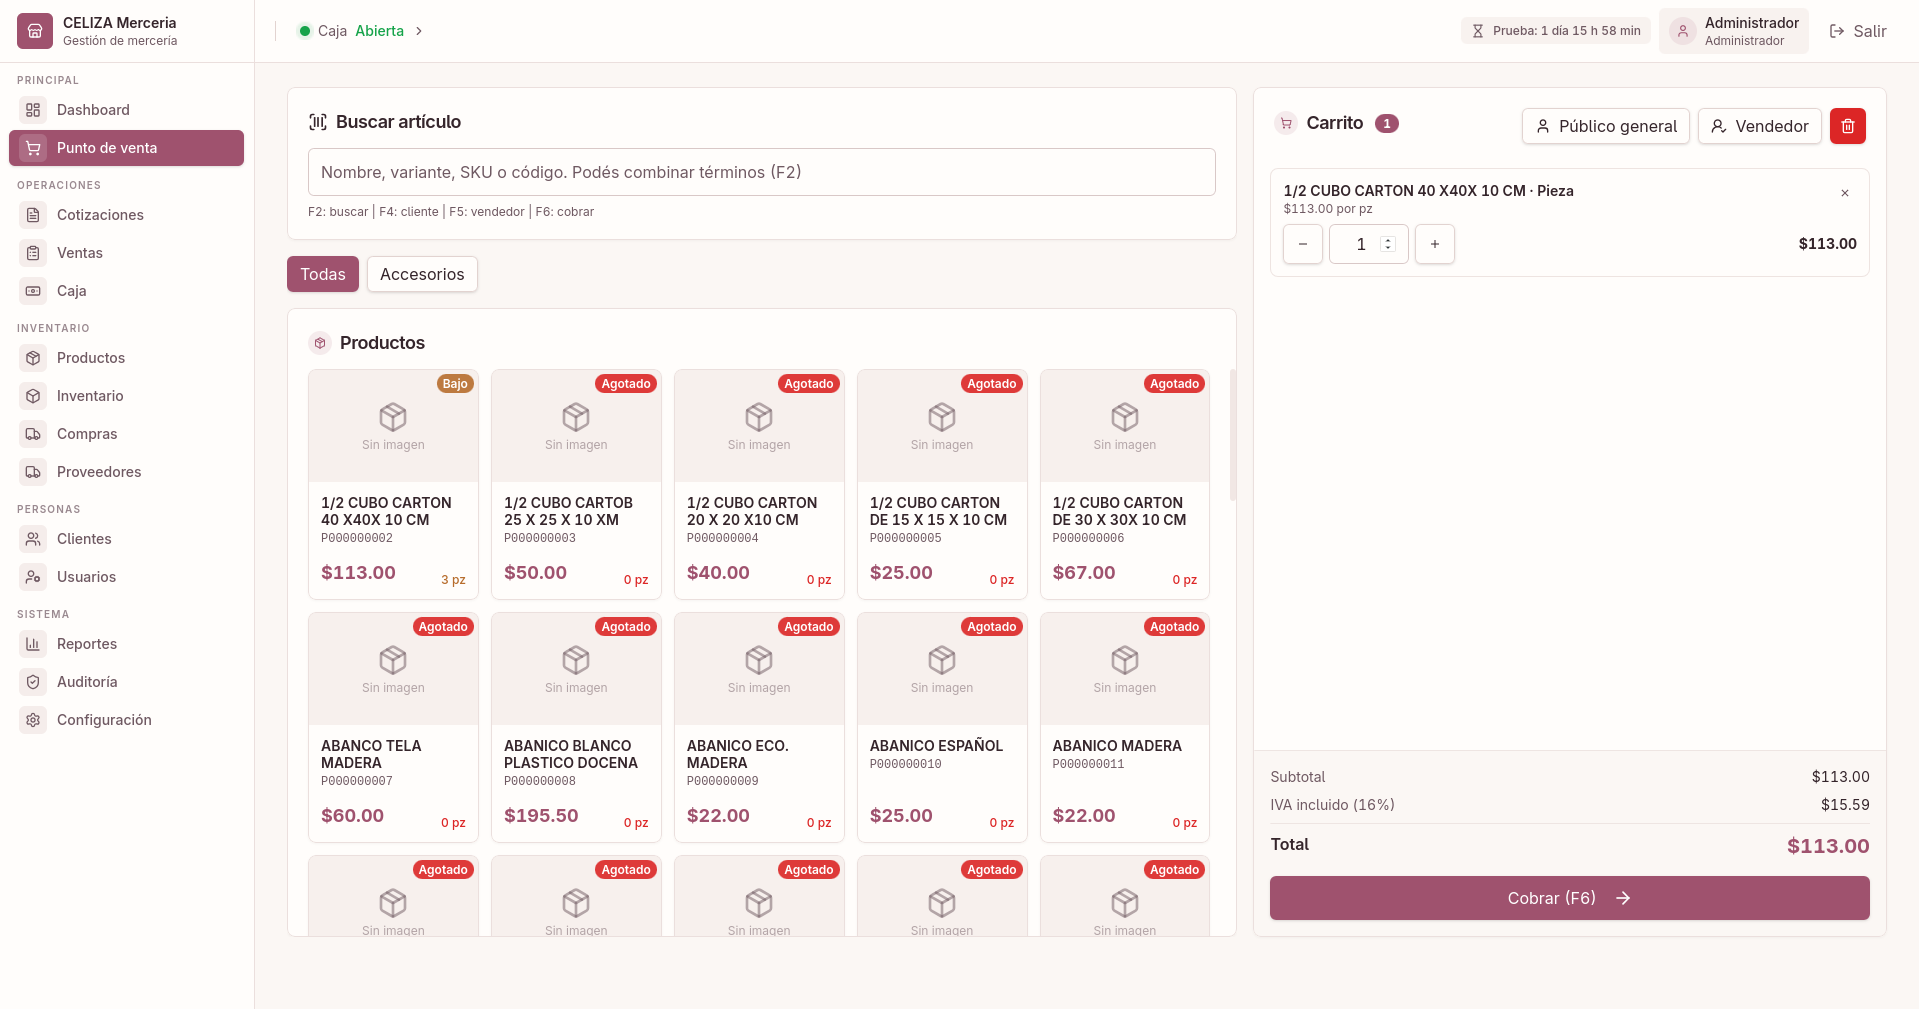Click the Salir link
The height and width of the screenshot is (1009, 1919).
click(x=1858, y=31)
